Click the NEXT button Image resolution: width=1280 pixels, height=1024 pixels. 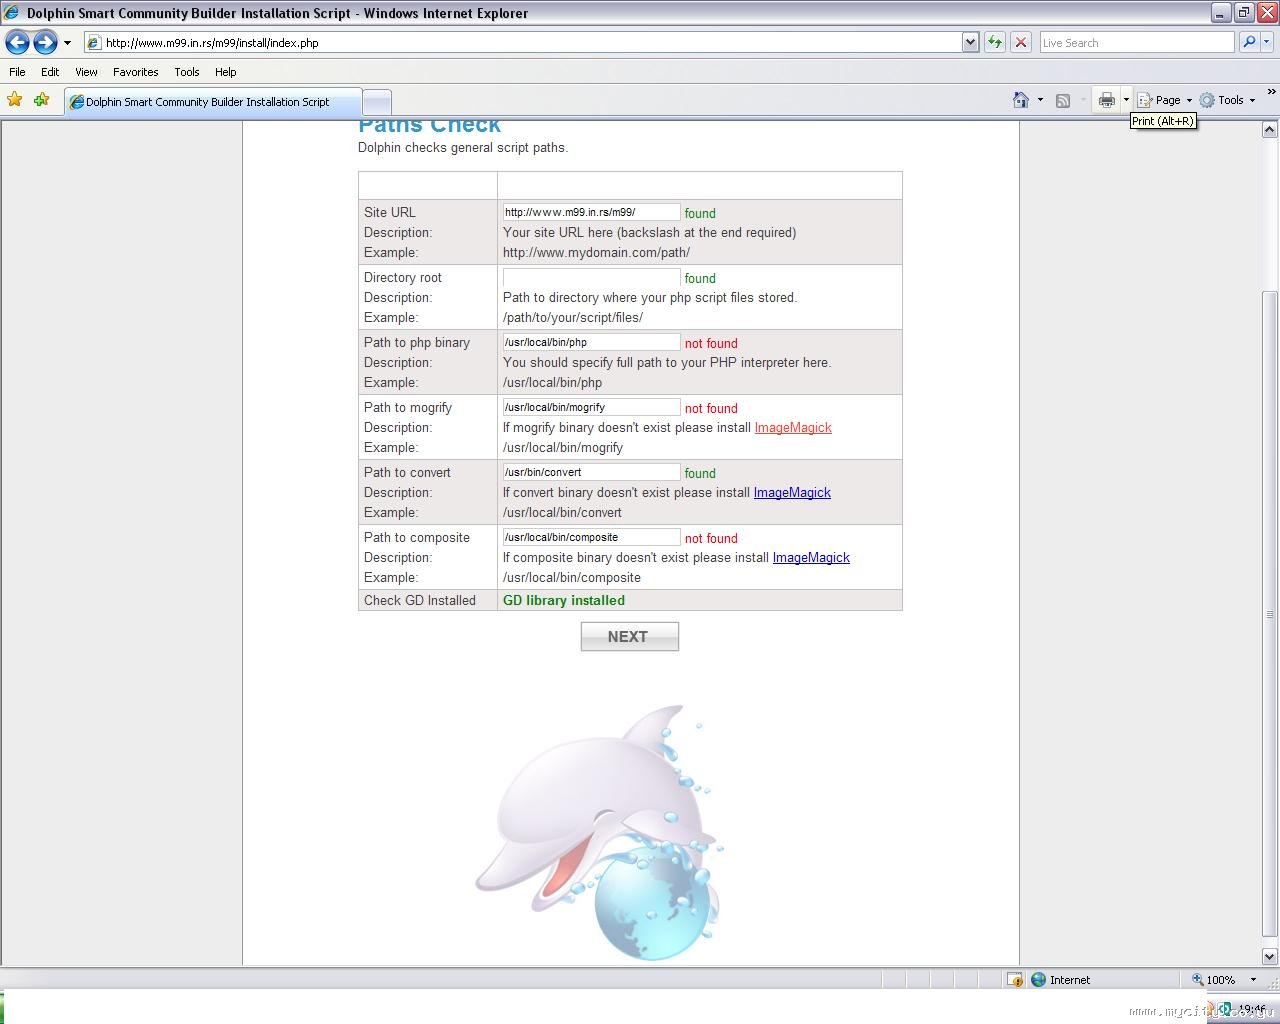(x=630, y=637)
